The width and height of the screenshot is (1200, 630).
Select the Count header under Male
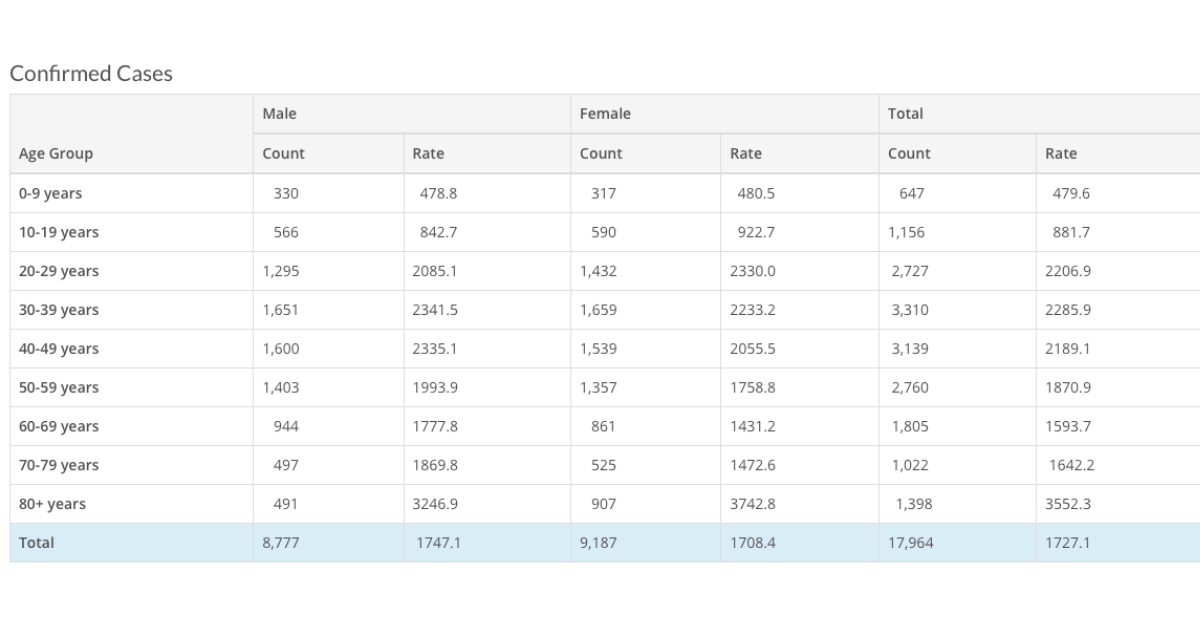point(283,154)
